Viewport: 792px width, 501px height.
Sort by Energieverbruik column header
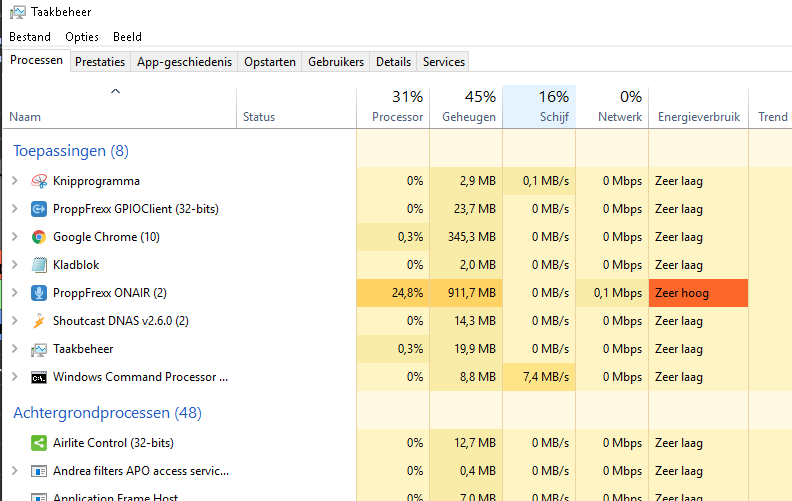pos(699,107)
